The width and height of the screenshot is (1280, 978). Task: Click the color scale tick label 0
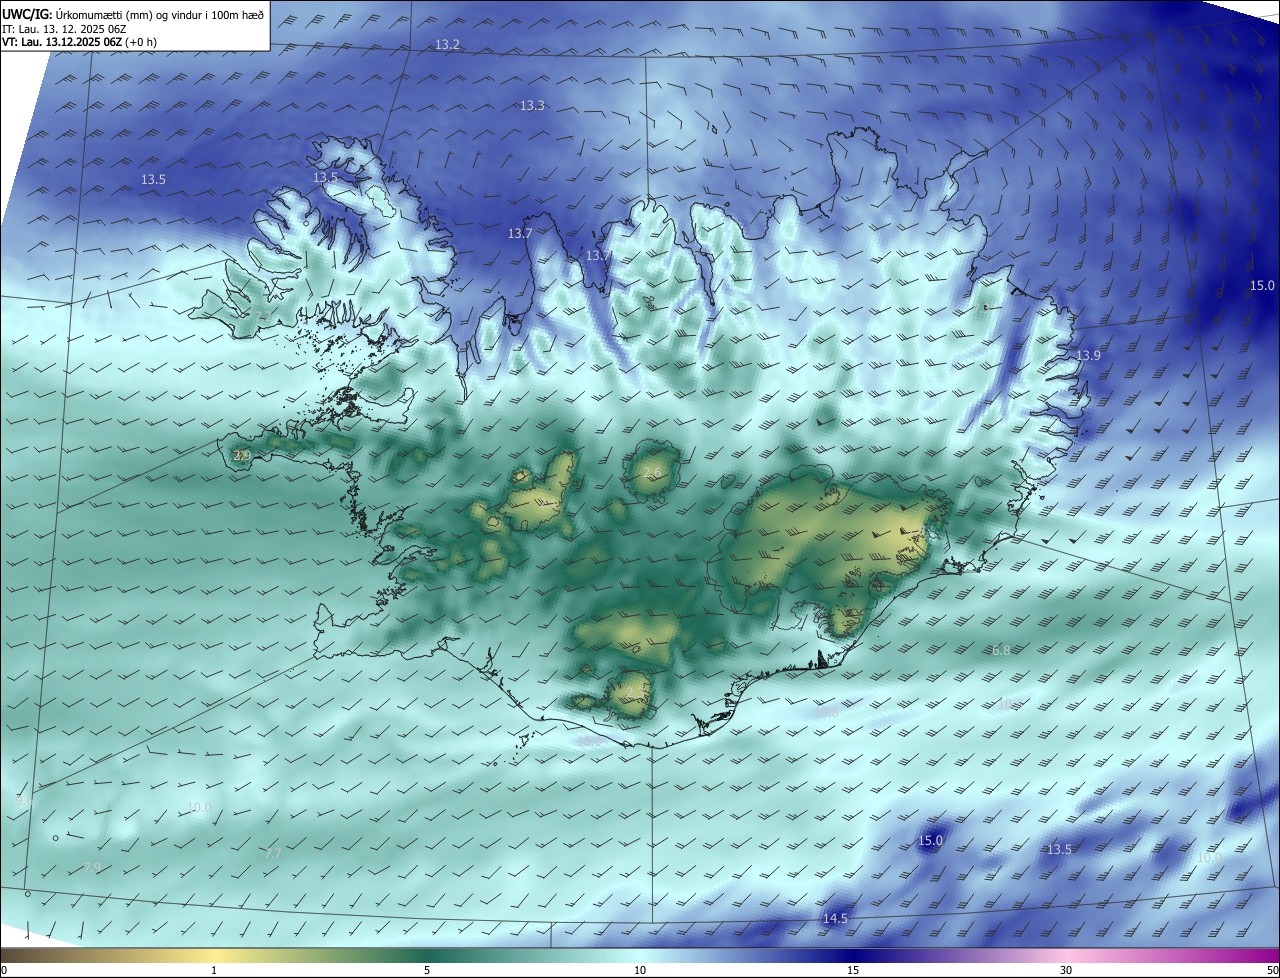point(4,970)
